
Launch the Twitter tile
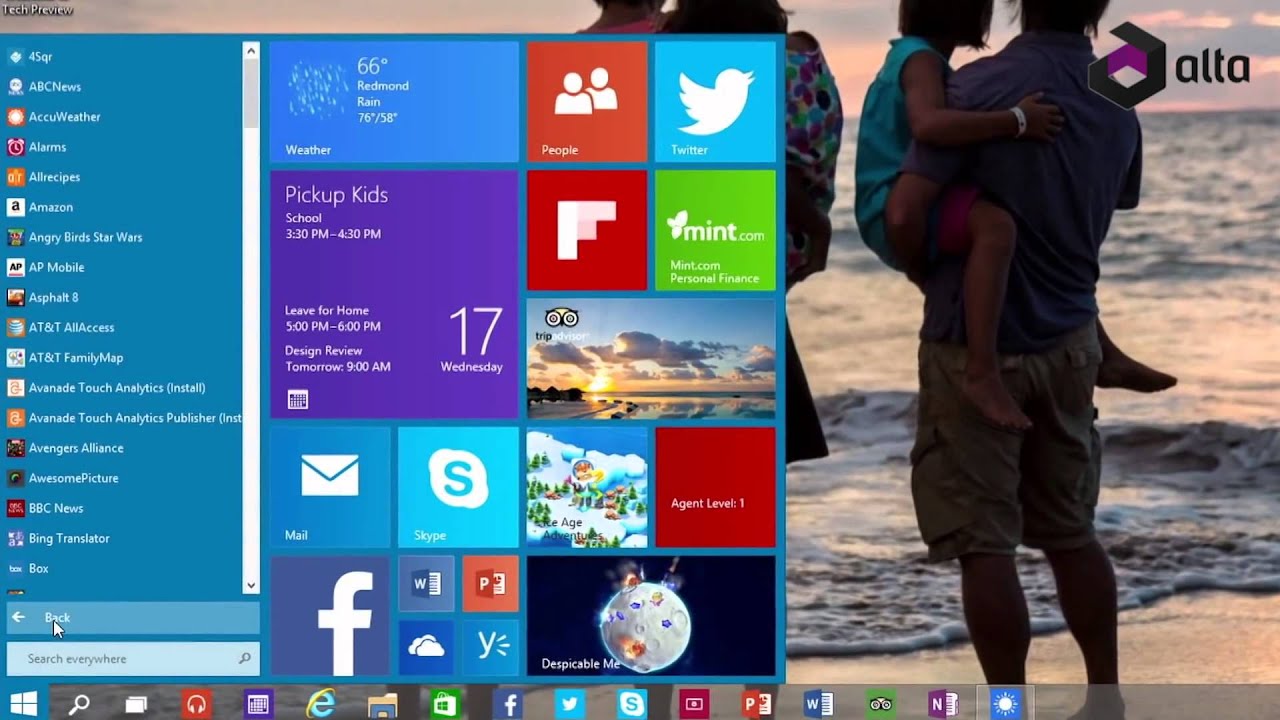[x=715, y=101]
